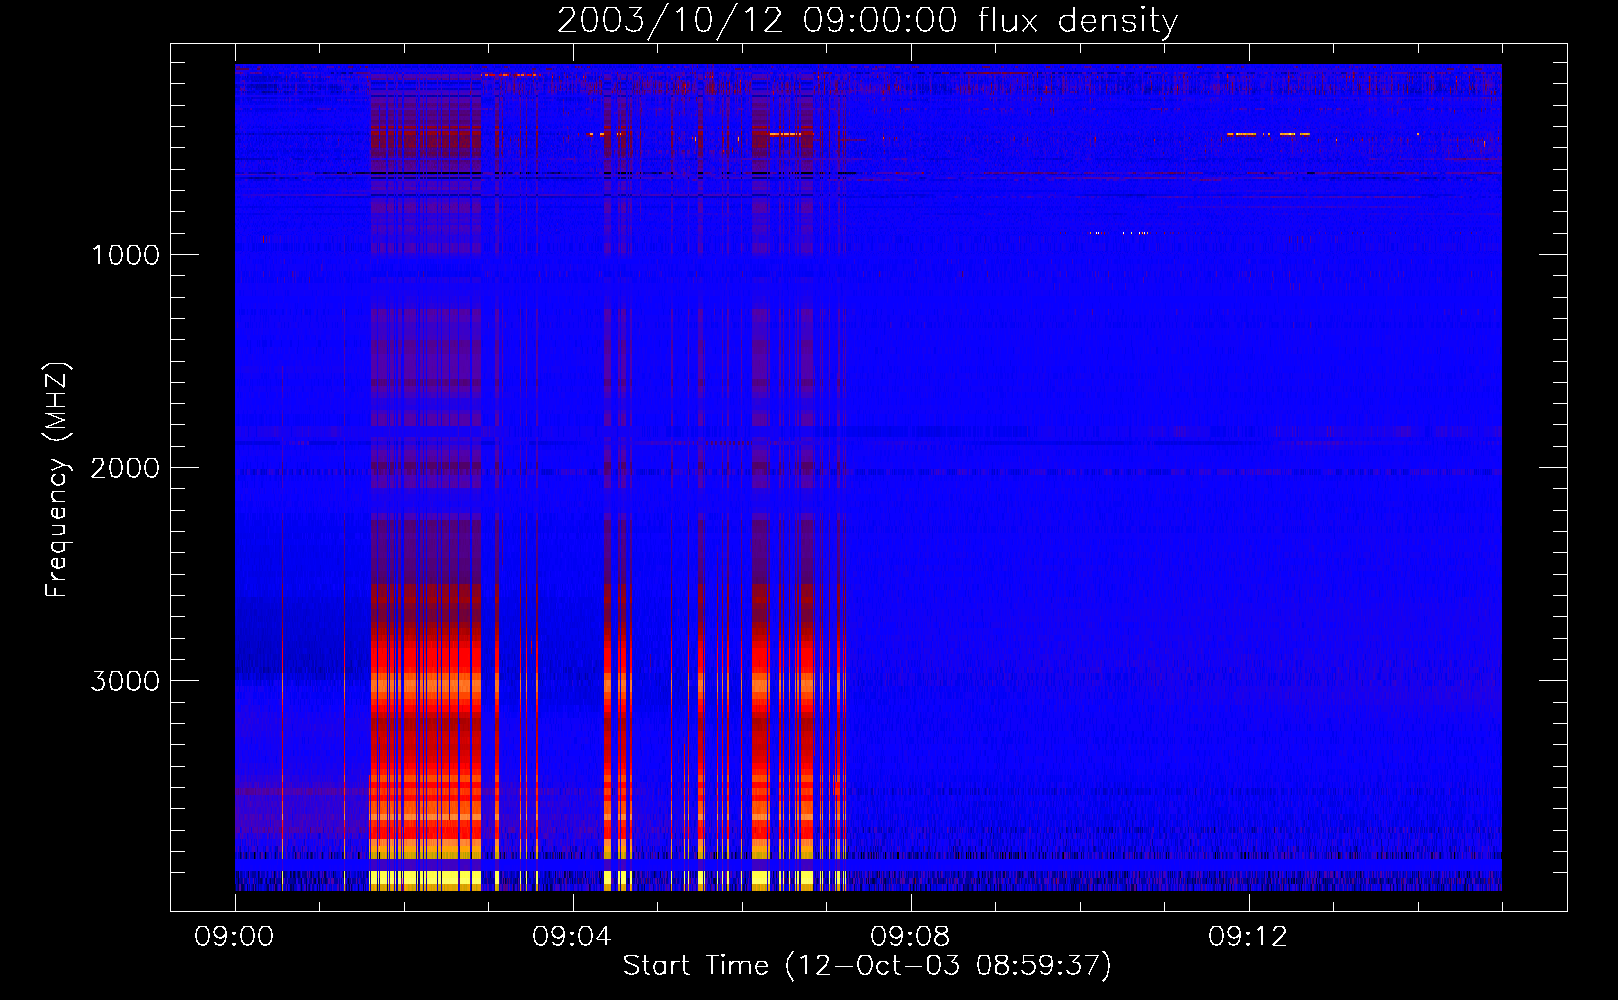Click the 2000 frequency tick label
The width and height of the screenshot is (1618, 1000).
125,468
